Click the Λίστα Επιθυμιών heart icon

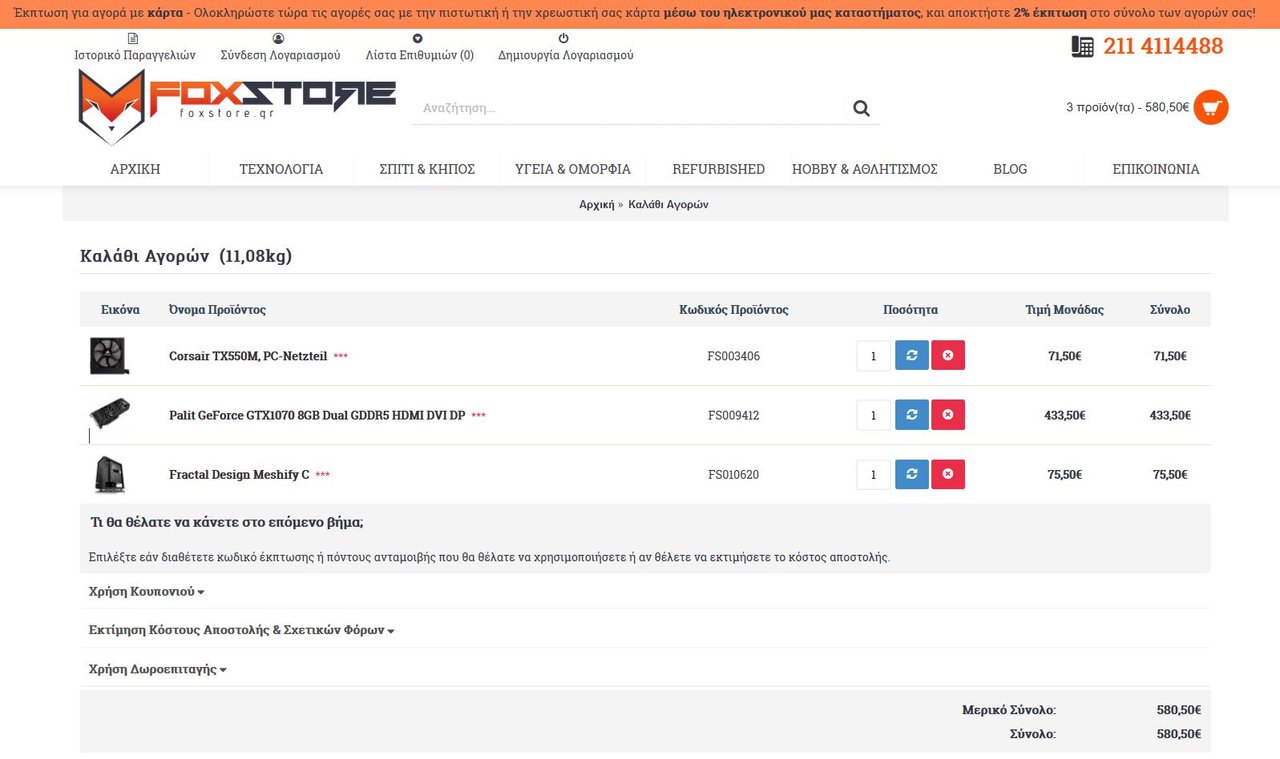coord(418,39)
